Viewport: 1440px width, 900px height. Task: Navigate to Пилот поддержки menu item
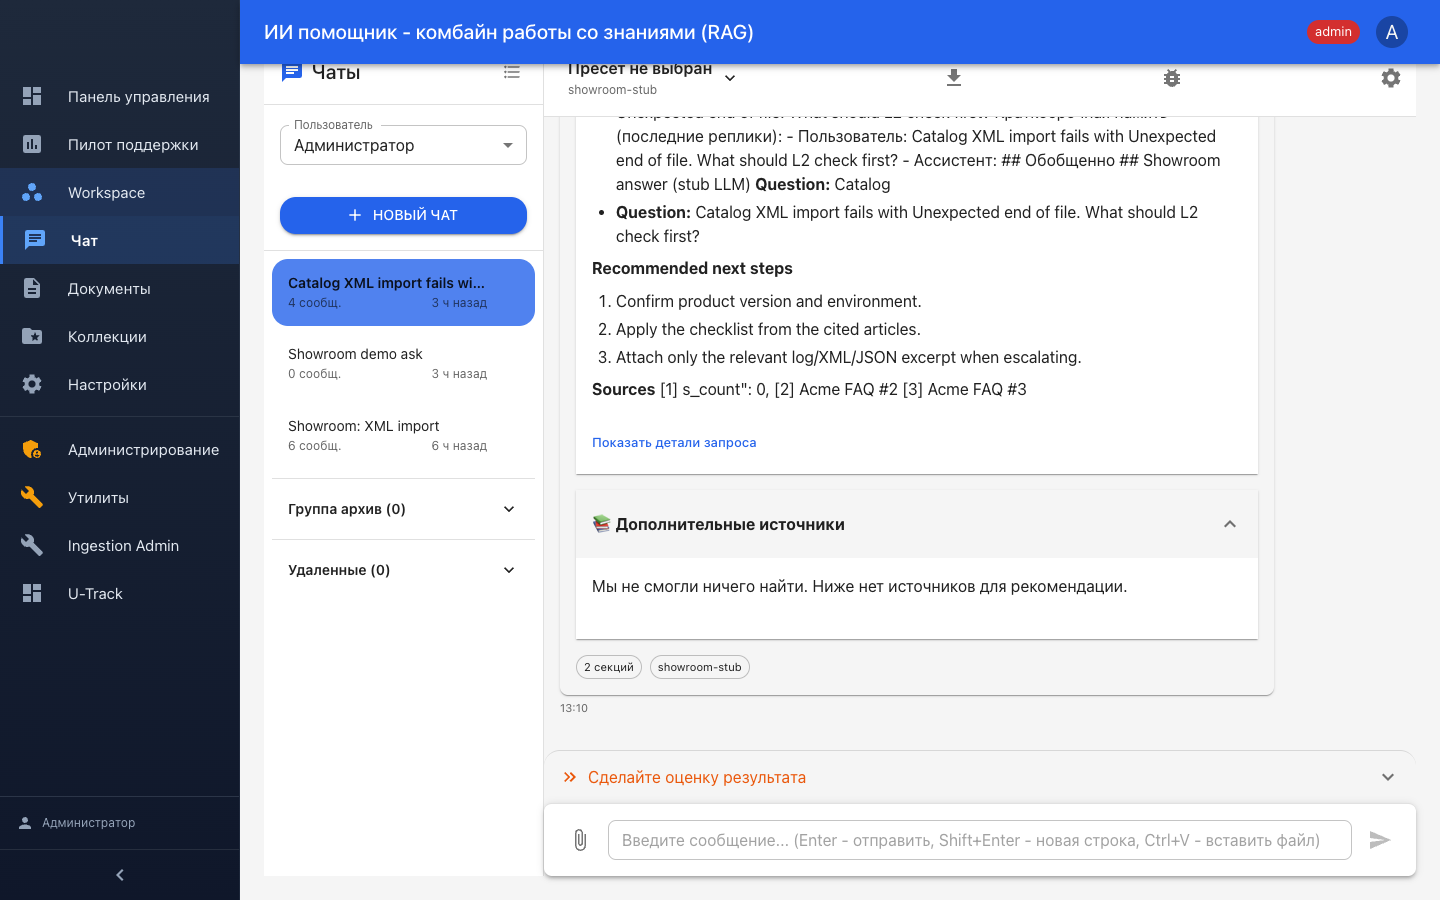tap(120, 144)
